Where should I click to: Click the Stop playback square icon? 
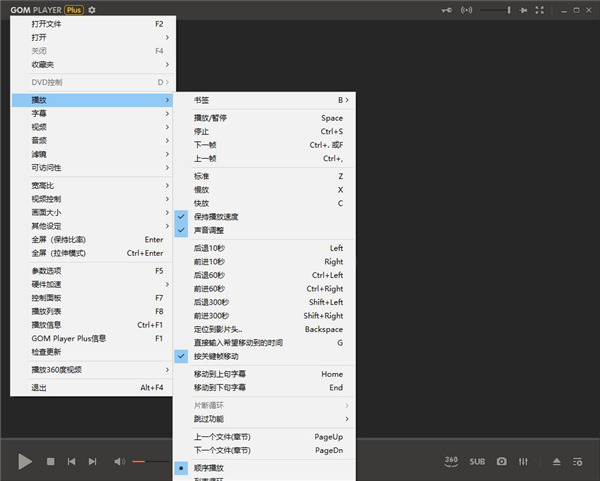(x=50, y=461)
